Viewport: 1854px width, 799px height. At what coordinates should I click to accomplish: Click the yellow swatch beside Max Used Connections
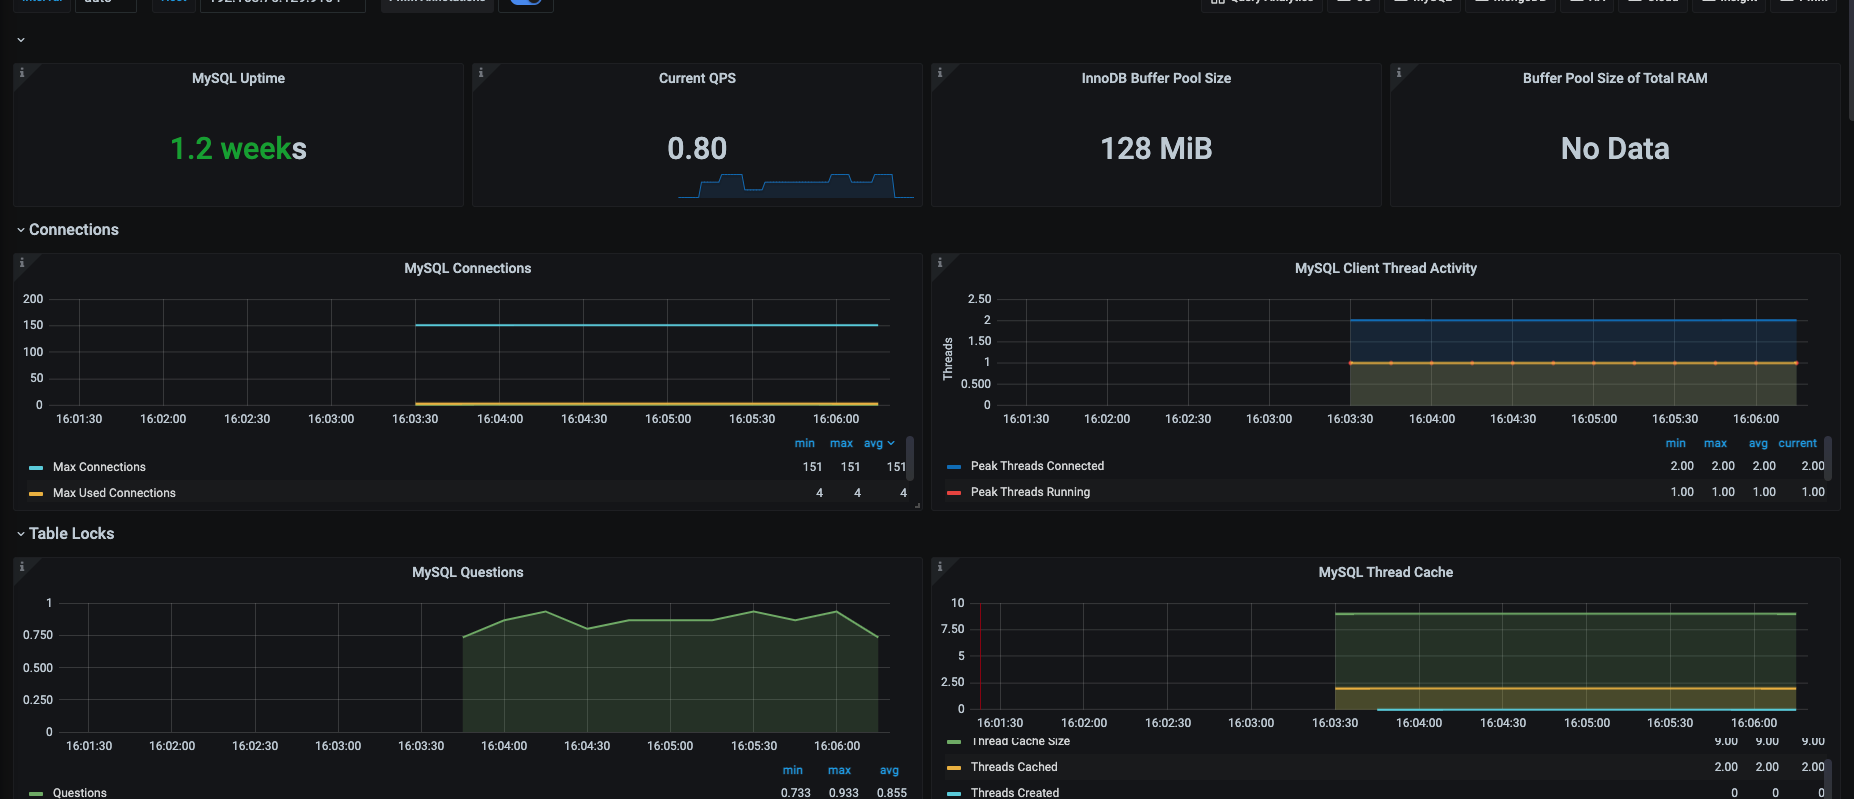[36, 493]
